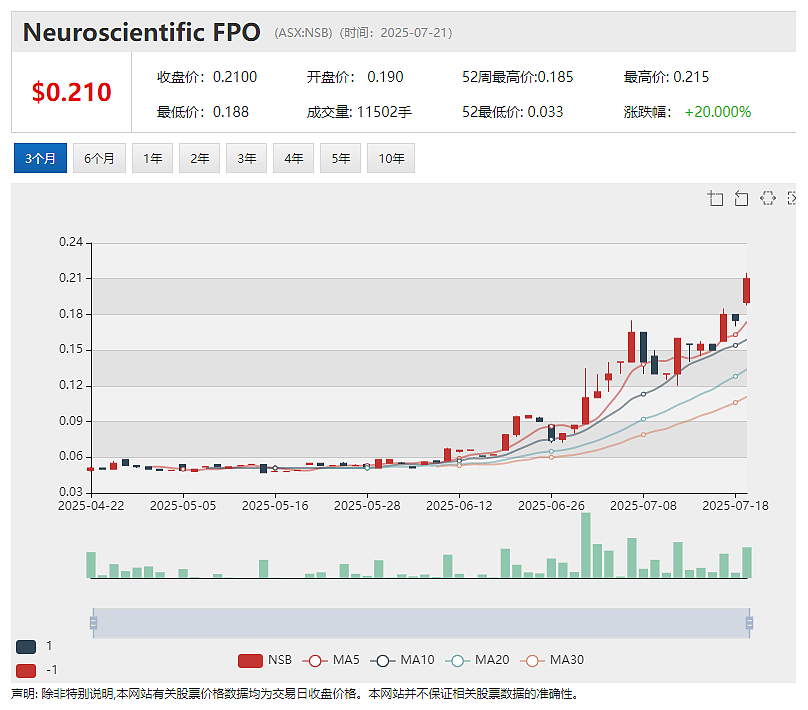Toggle the MA30 line legend
Image resolution: width=808 pixels, height=710 pixels.
click(x=552, y=661)
